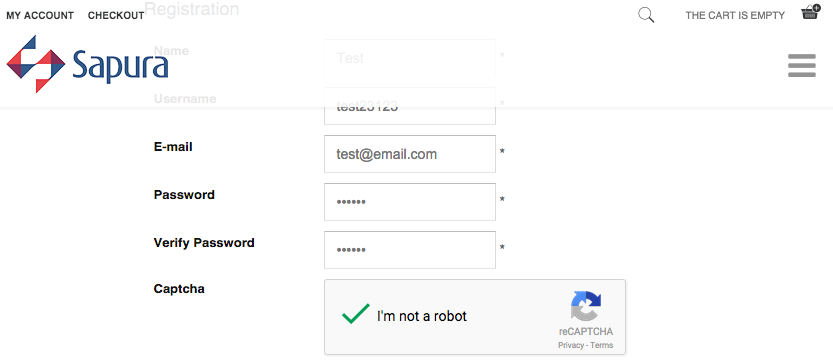Click the Sapura logo
The height and width of the screenshot is (363, 833).
[87, 64]
